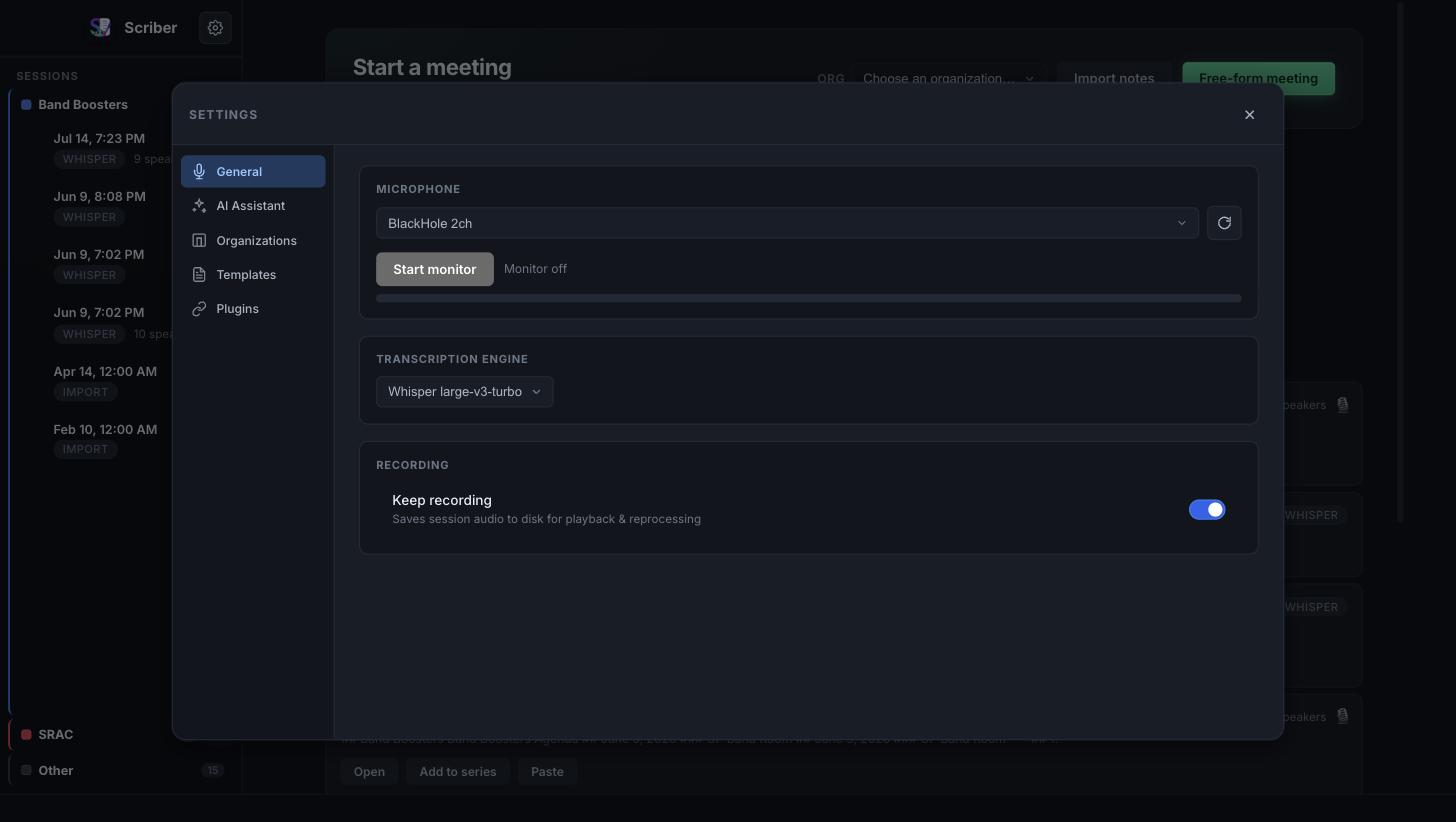Image resolution: width=1456 pixels, height=822 pixels.
Task: Close the Settings dialog with X
Action: 1249,115
